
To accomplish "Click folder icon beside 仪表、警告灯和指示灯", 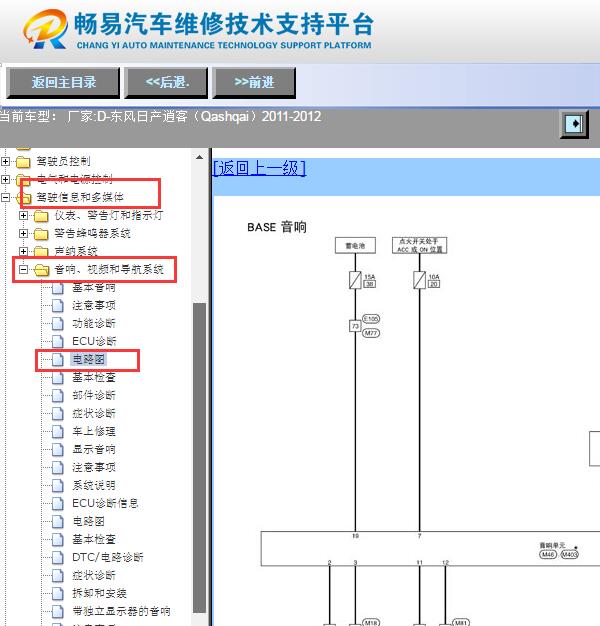I will tap(41, 216).
